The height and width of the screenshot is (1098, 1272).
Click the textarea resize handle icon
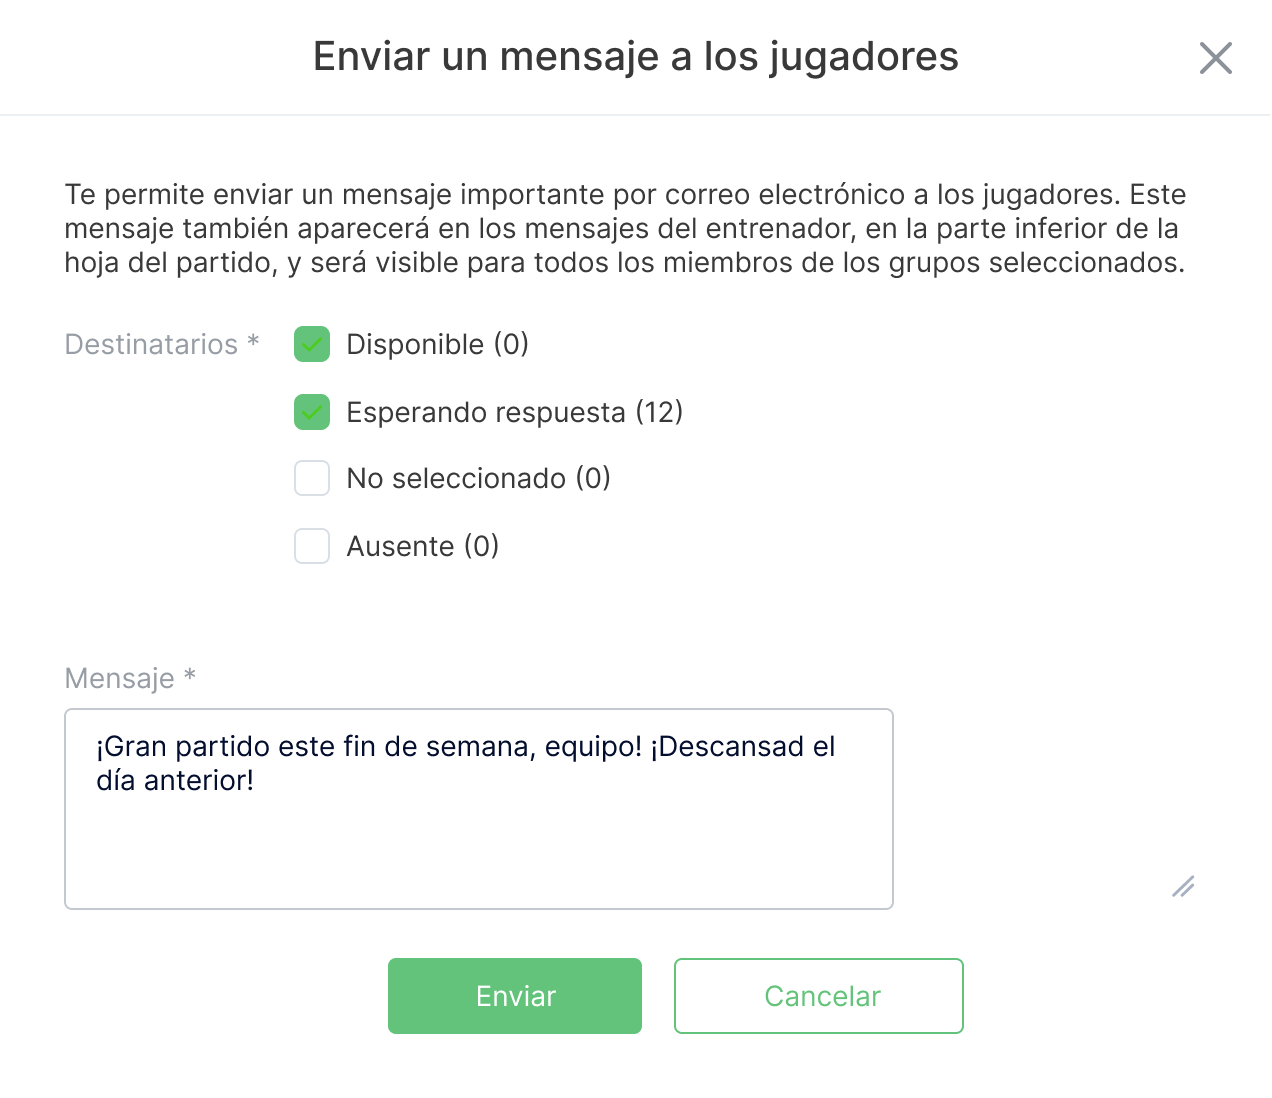[1183, 887]
